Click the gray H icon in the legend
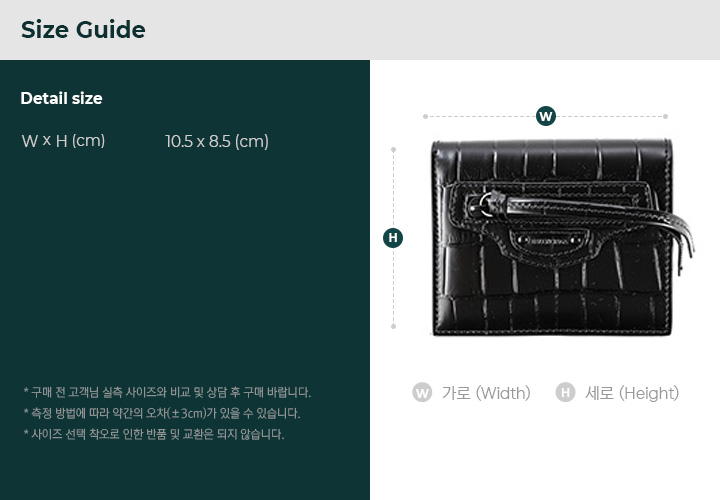This screenshot has height=500, width=720. click(565, 393)
